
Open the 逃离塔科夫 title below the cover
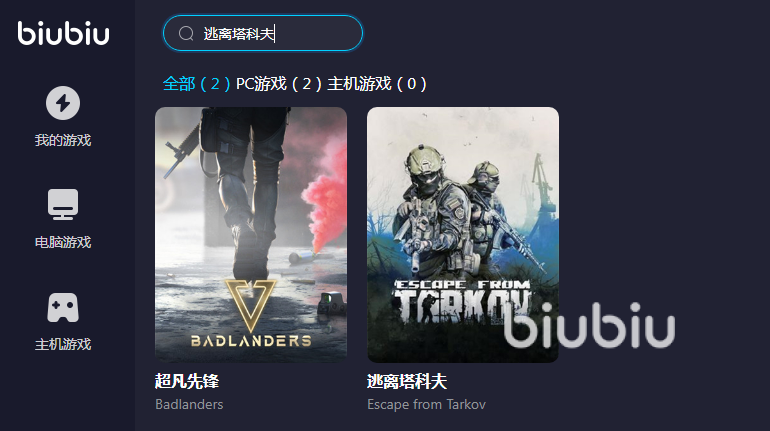click(407, 381)
